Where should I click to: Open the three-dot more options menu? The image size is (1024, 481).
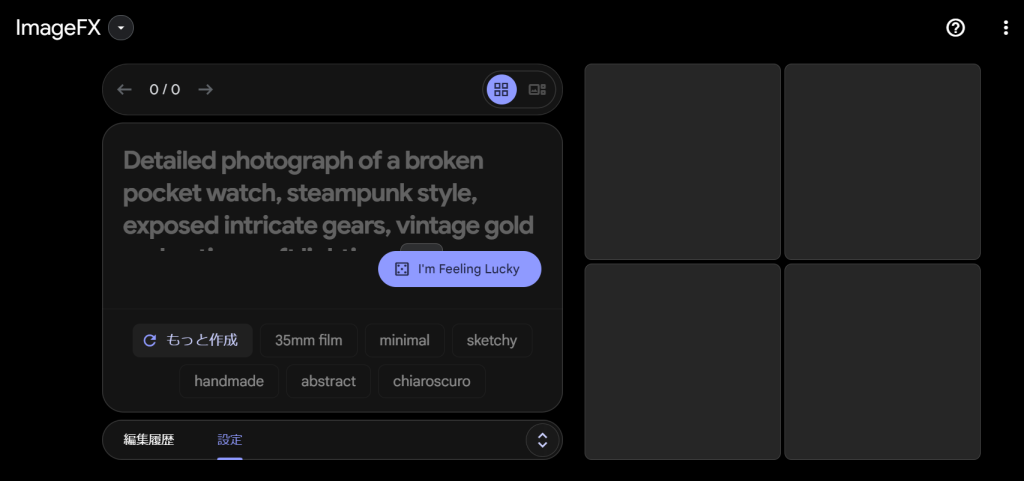[x=1005, y=28]
